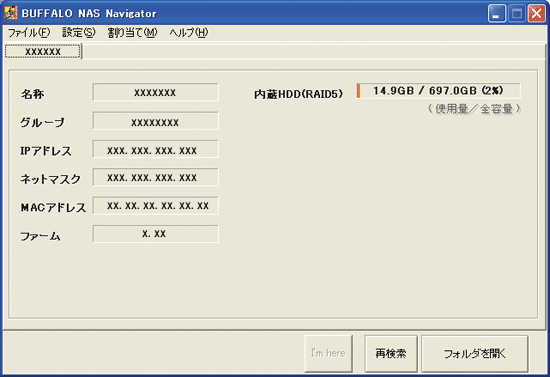The height and width of the screenshot is (377, 550).
Task: Click the MACアドレス label
Action: pos(53,207)
